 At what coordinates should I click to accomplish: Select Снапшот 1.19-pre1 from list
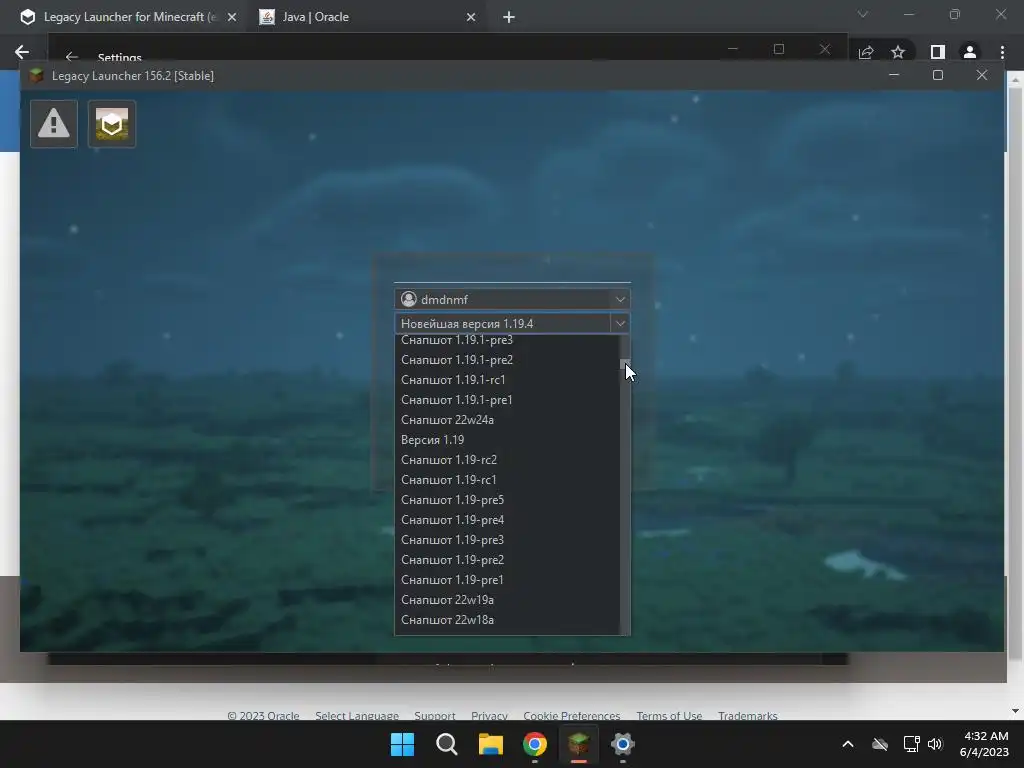point(507,580)
